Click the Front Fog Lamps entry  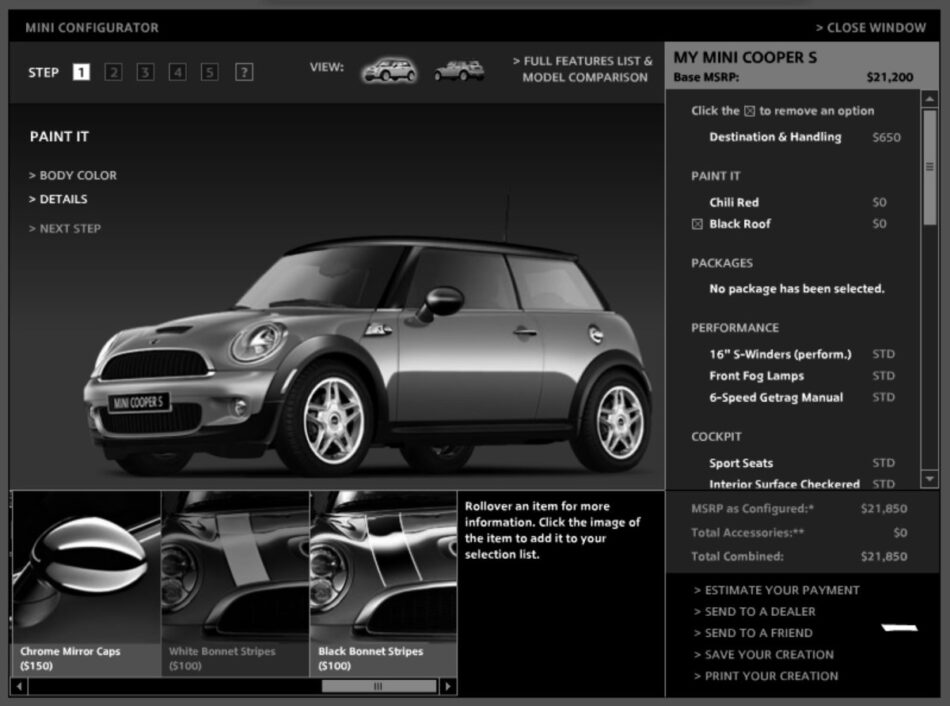[x=757, y=376]
